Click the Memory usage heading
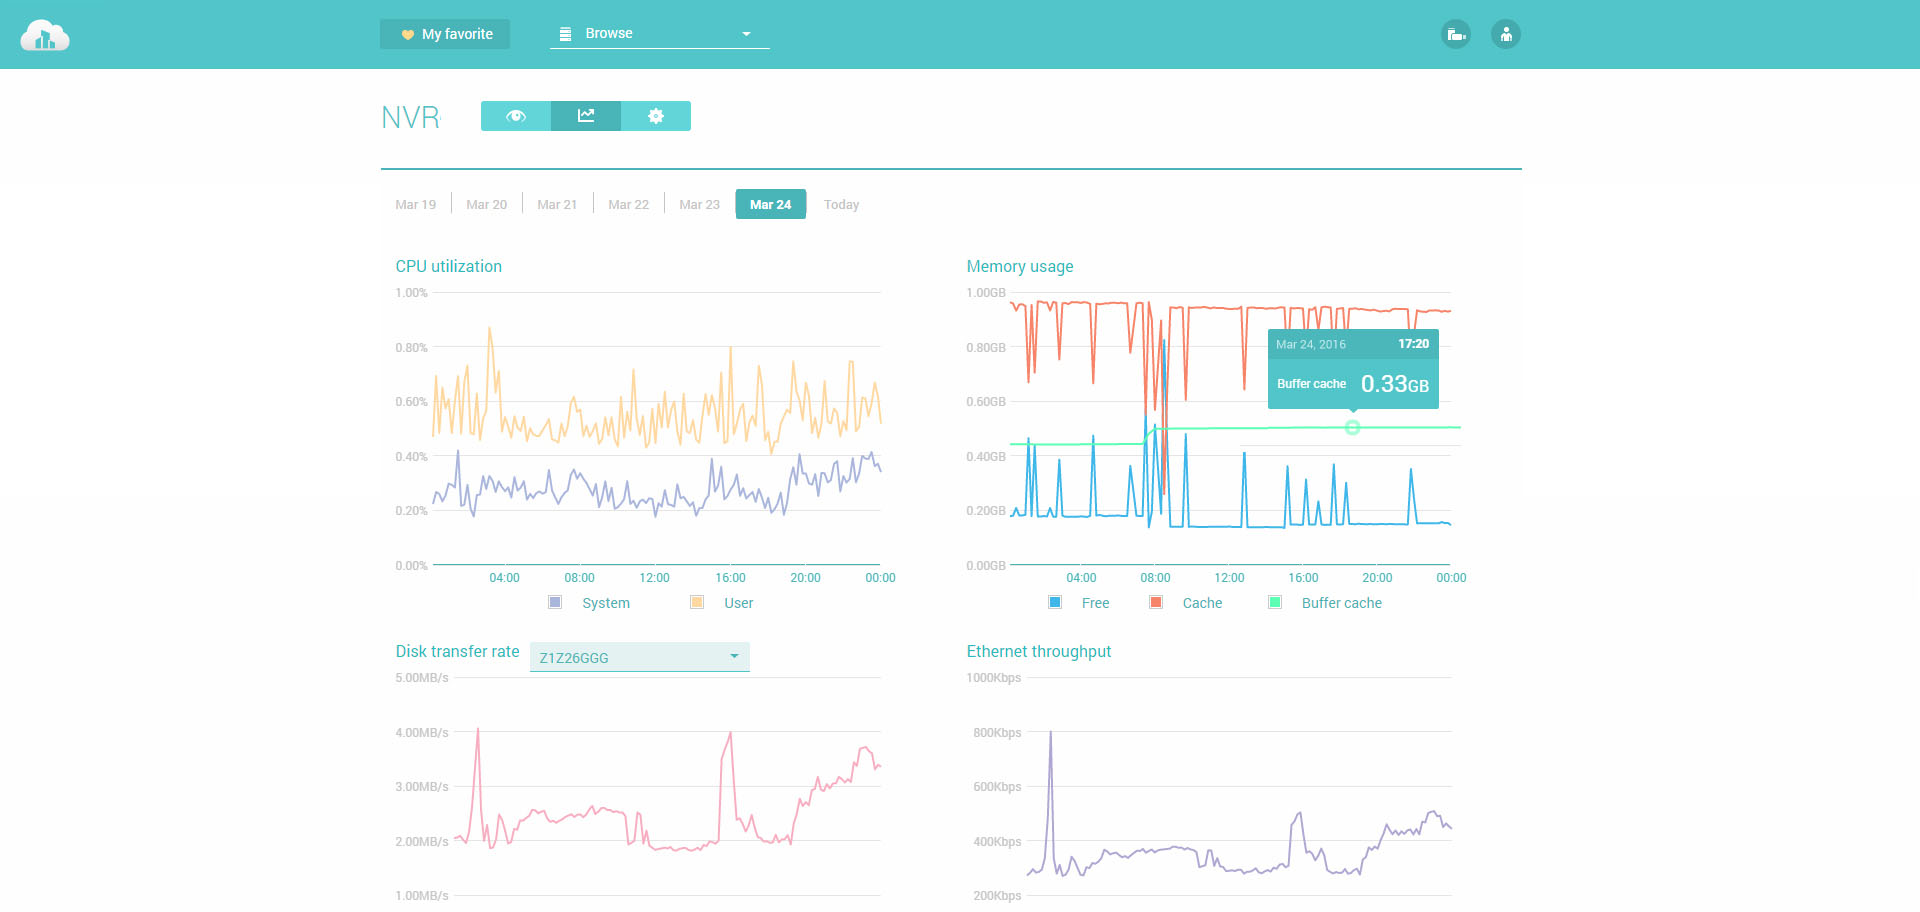The image size is (1920, 912). tap(1020, 266)
